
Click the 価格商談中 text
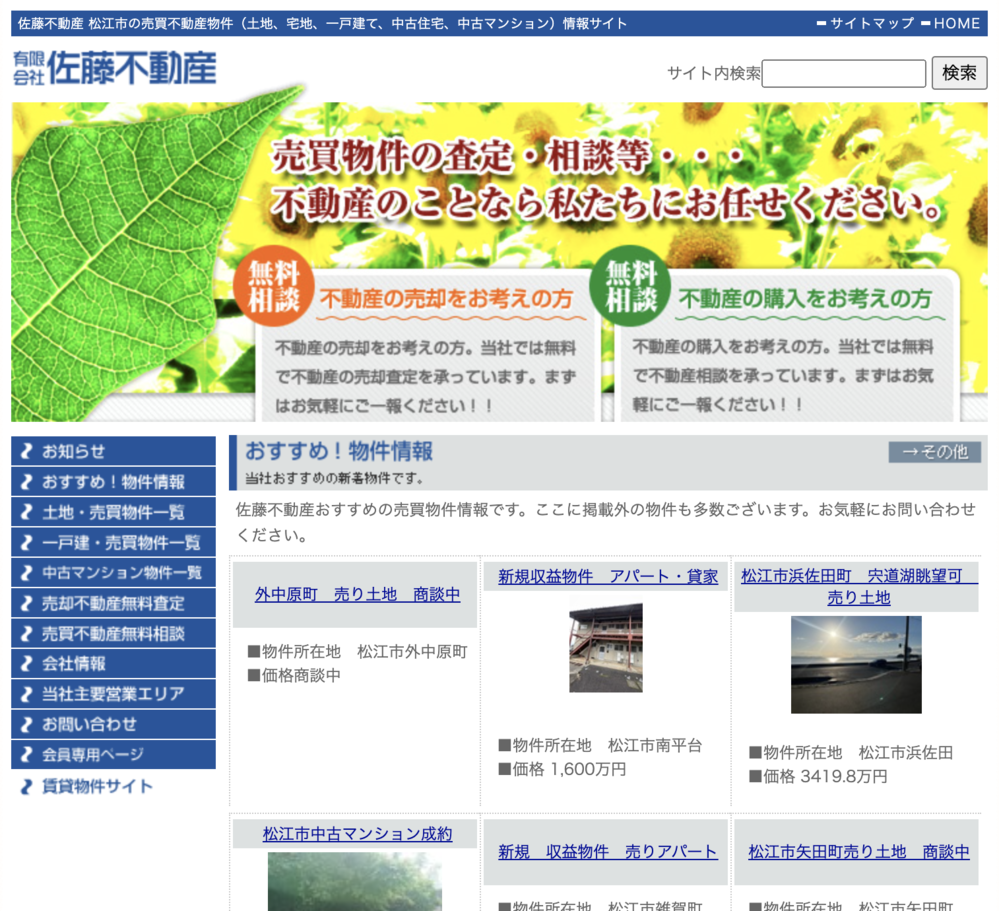tap(294, 675)
